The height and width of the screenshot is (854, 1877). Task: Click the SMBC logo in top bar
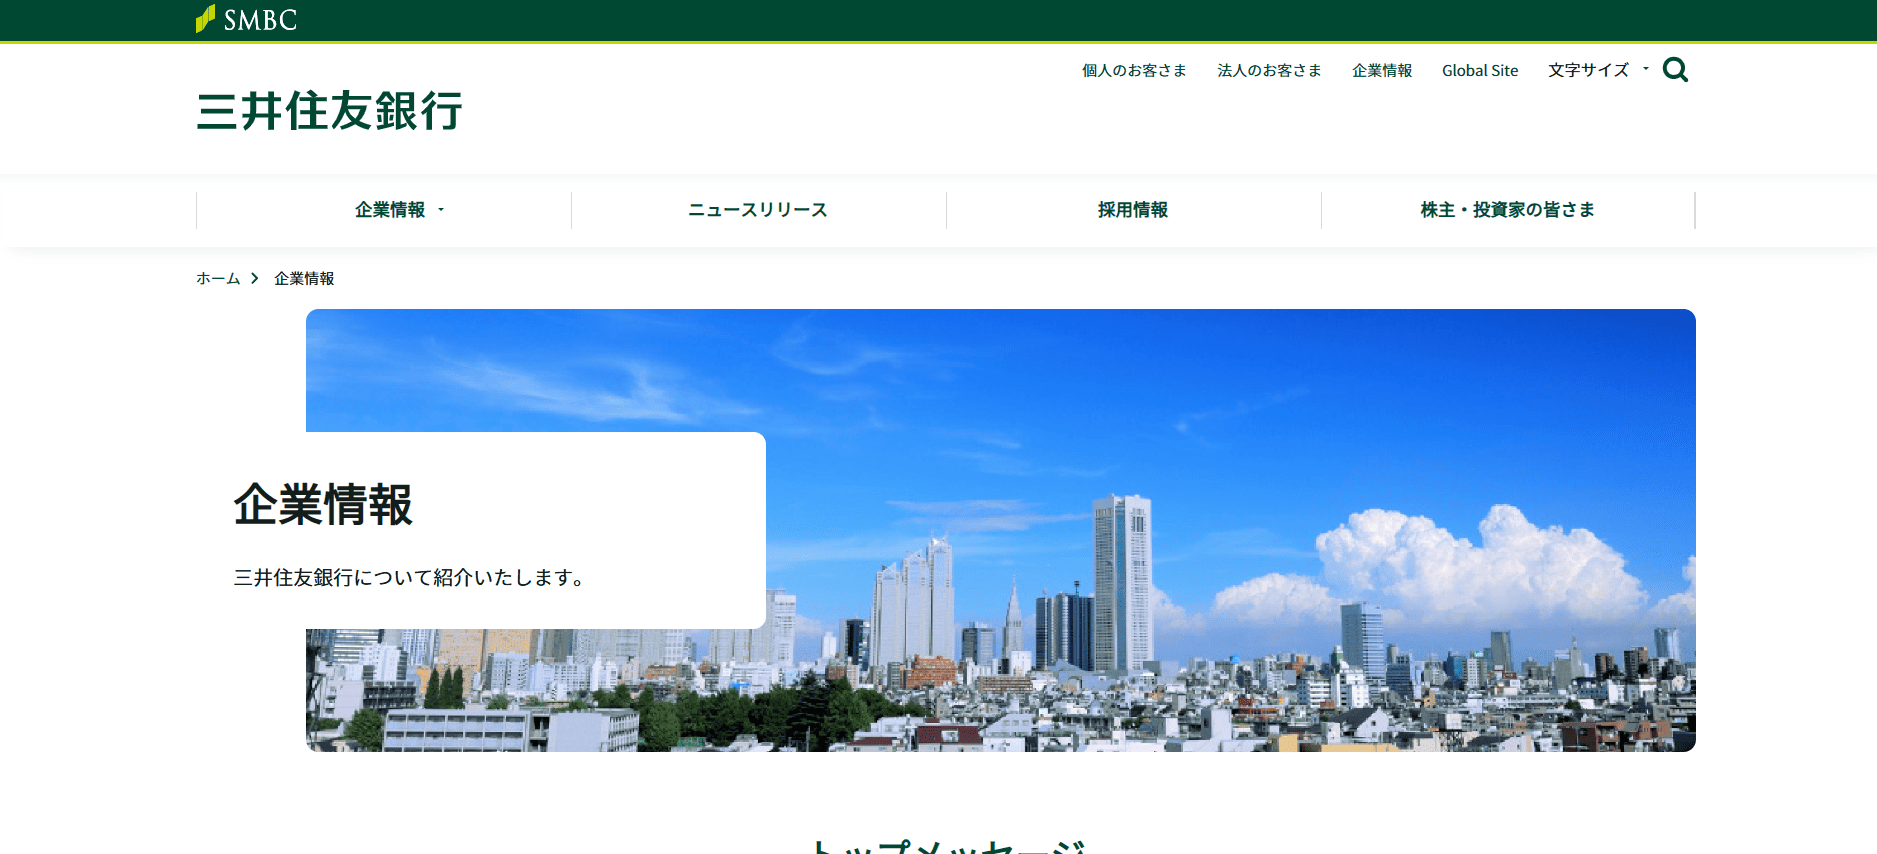(246, 19)
